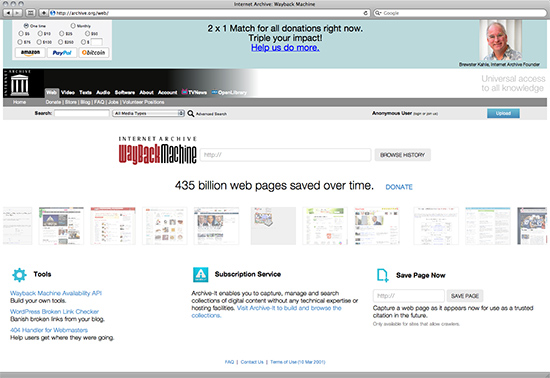Click the globe site icon in address bar
Screen dimensions: 550x378
click(x=53, y=13)
